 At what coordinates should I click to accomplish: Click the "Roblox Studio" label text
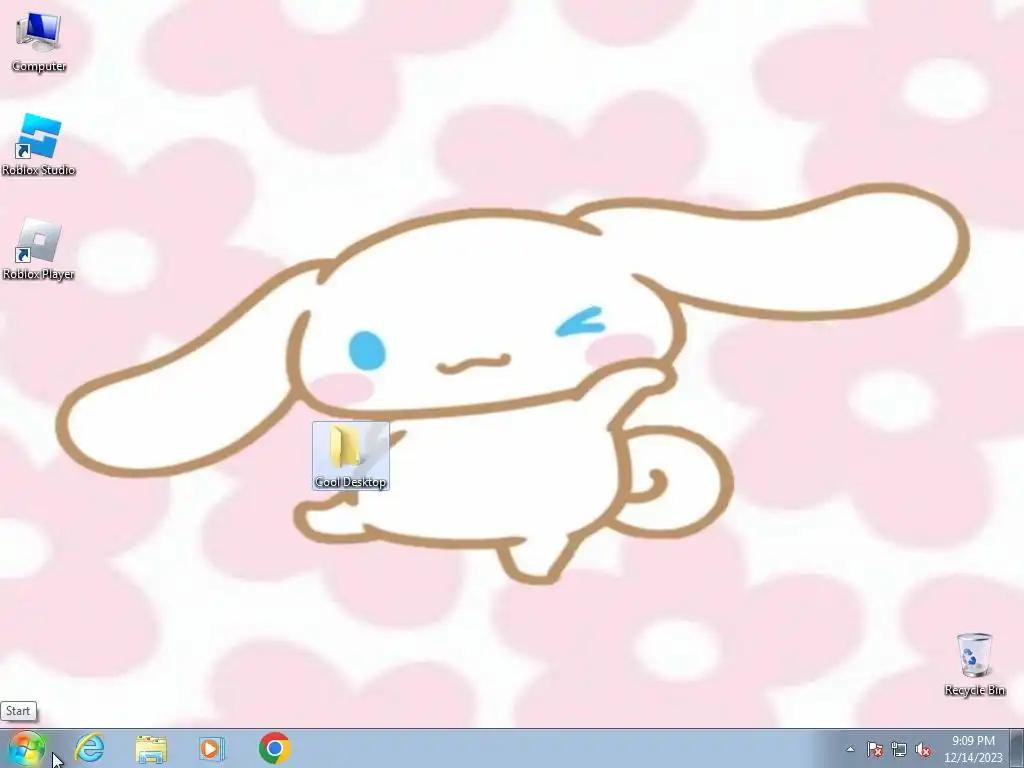(39, 170)
